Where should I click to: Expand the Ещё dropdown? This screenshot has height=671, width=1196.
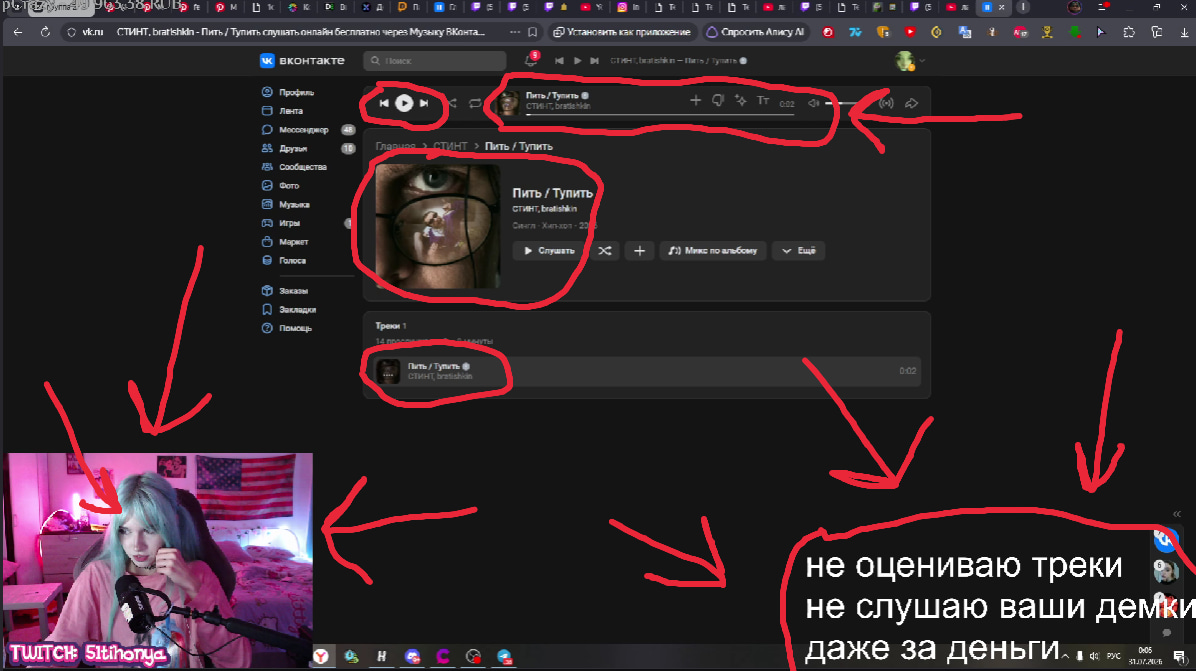(799, 250)
